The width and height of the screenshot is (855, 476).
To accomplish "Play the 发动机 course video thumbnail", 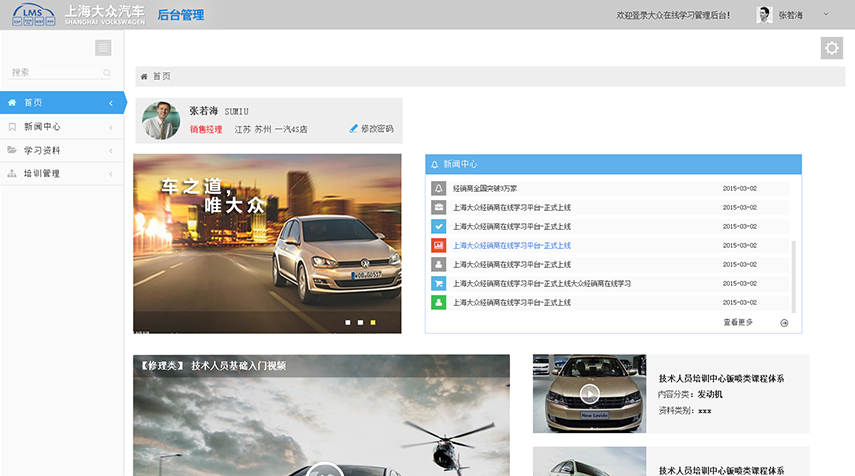I will click(589, 394).
